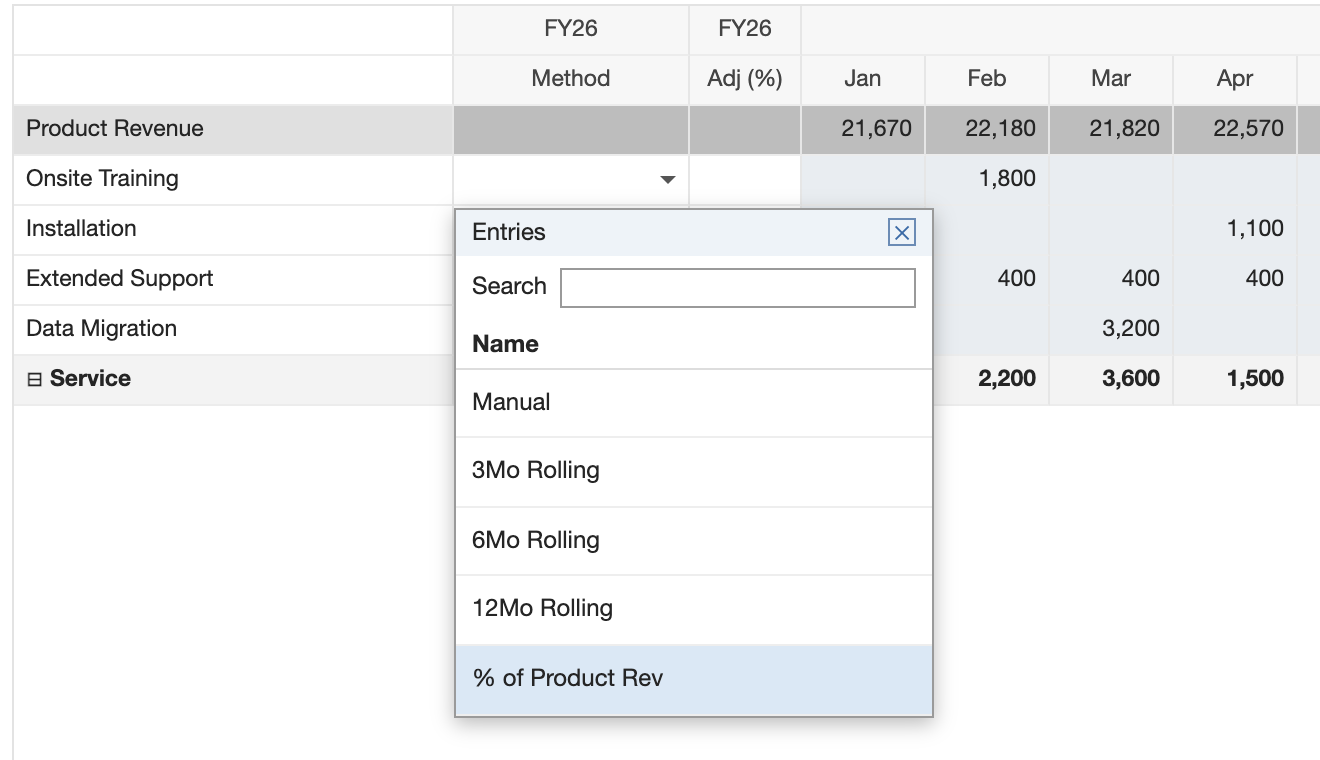
Task: Choose % of Product Rev entry
Action: tap(693, 679)
